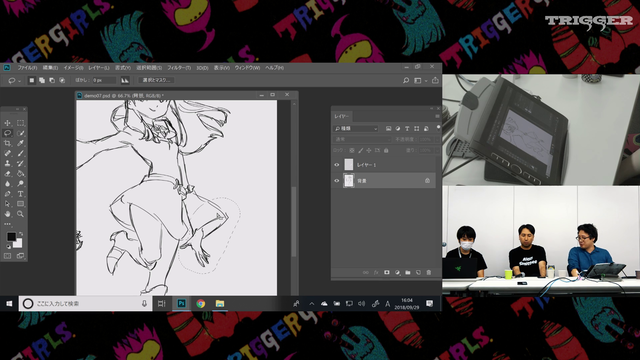Click the lock icon on background layer

pos(427,180)
